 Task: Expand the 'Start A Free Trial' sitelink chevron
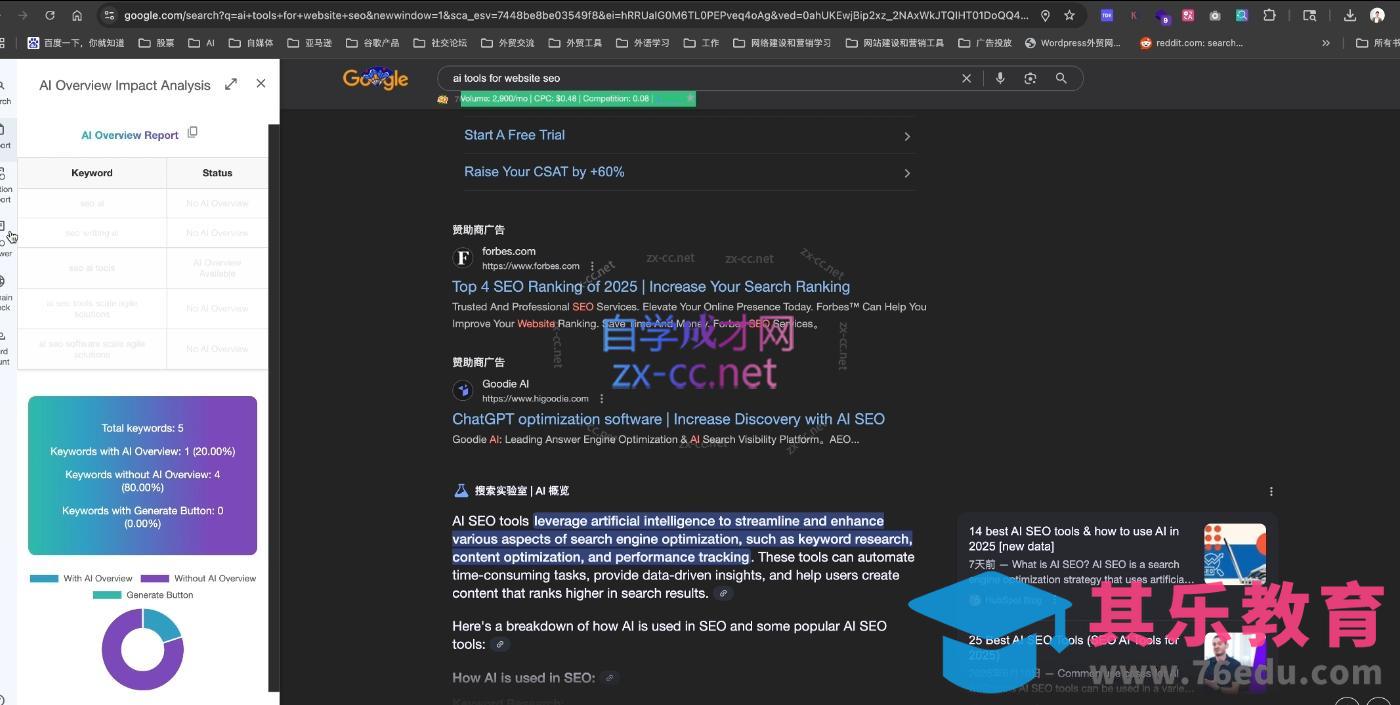point(906,136)
